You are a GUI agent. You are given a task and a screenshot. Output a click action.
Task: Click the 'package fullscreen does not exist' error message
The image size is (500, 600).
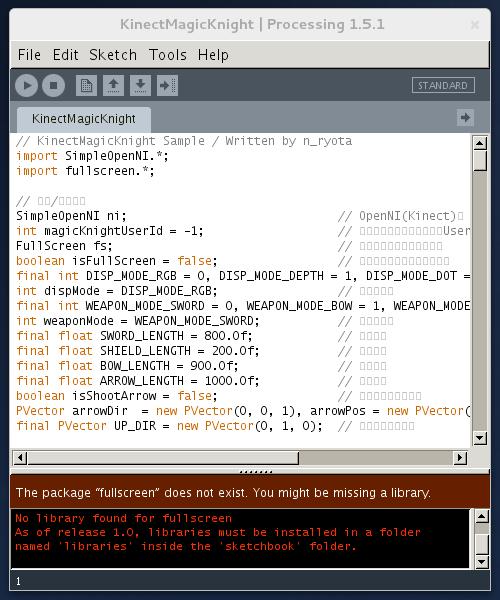[x=223, y=492]
